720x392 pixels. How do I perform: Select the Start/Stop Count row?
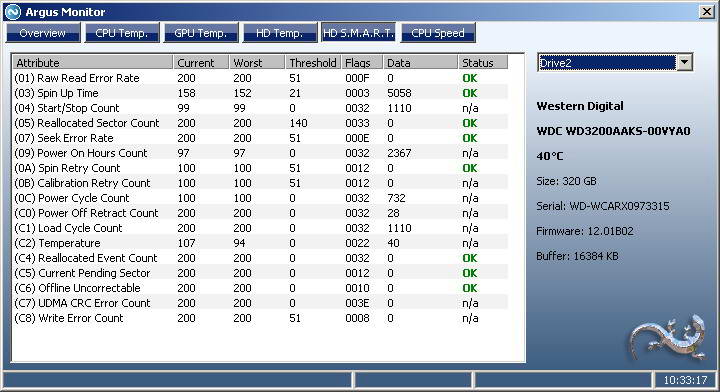(260, 108)
